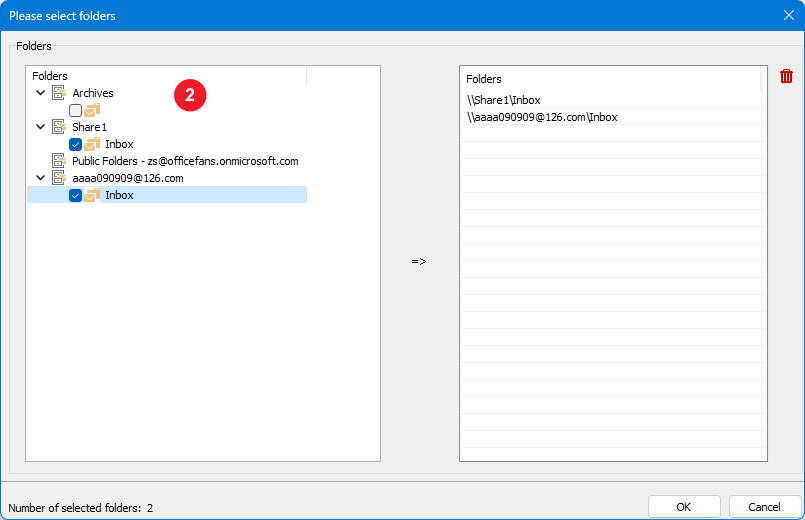Uncheck the Share1 Inbox checkbox

point(76,144)
